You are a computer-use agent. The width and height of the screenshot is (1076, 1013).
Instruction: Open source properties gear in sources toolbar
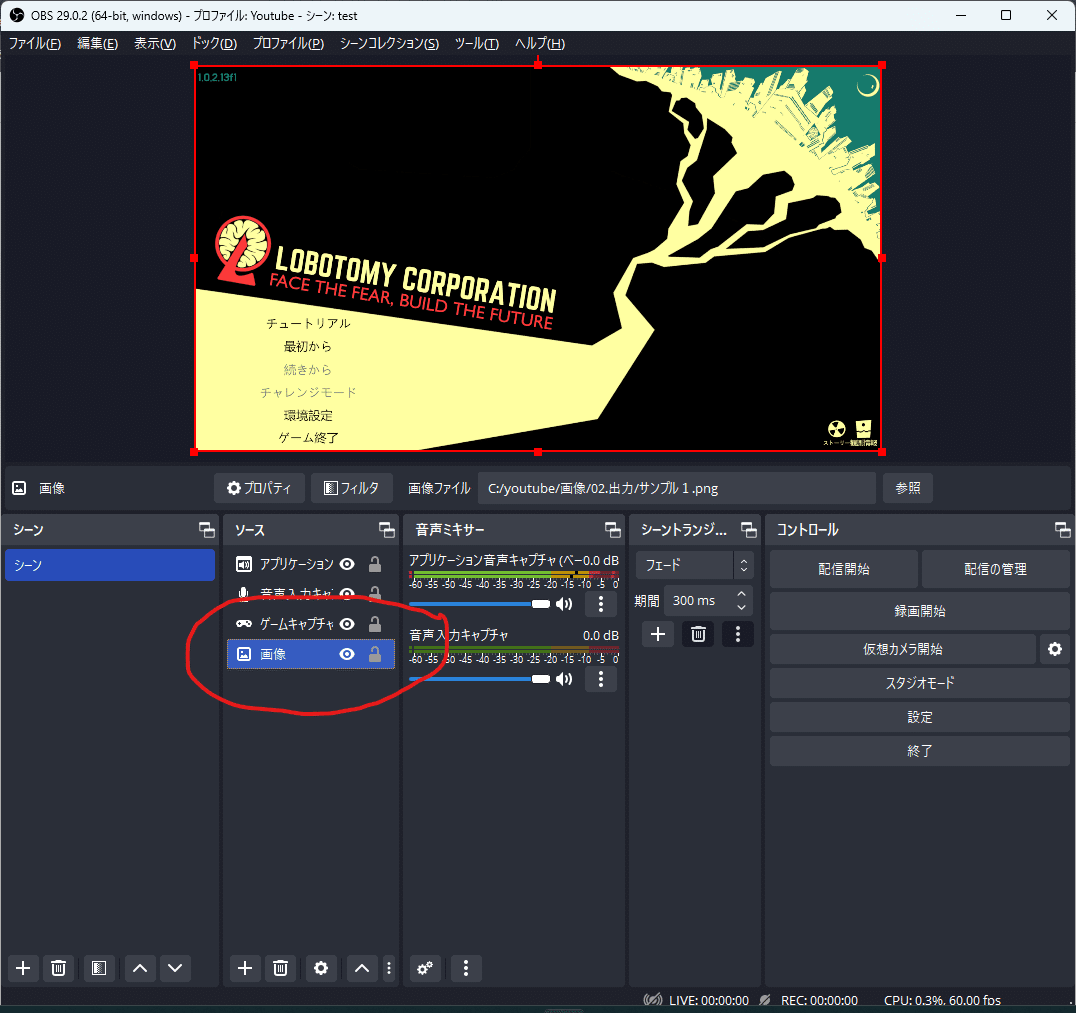320,968
